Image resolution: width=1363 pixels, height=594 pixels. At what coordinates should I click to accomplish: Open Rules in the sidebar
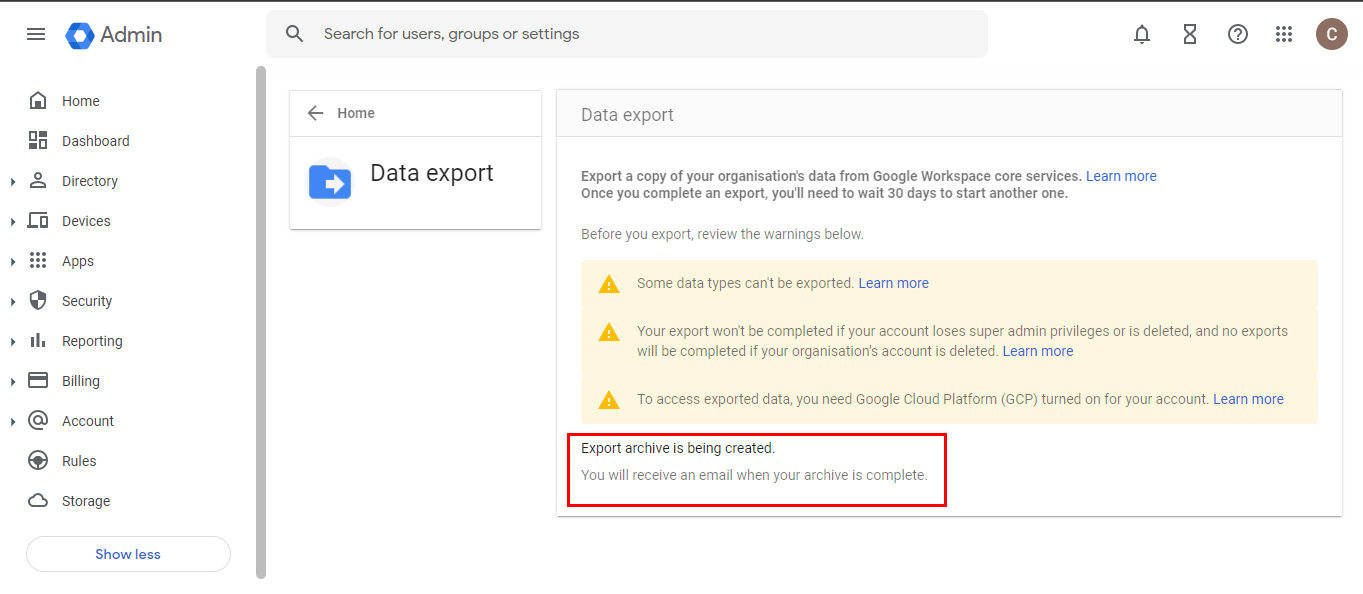[79, 461]
